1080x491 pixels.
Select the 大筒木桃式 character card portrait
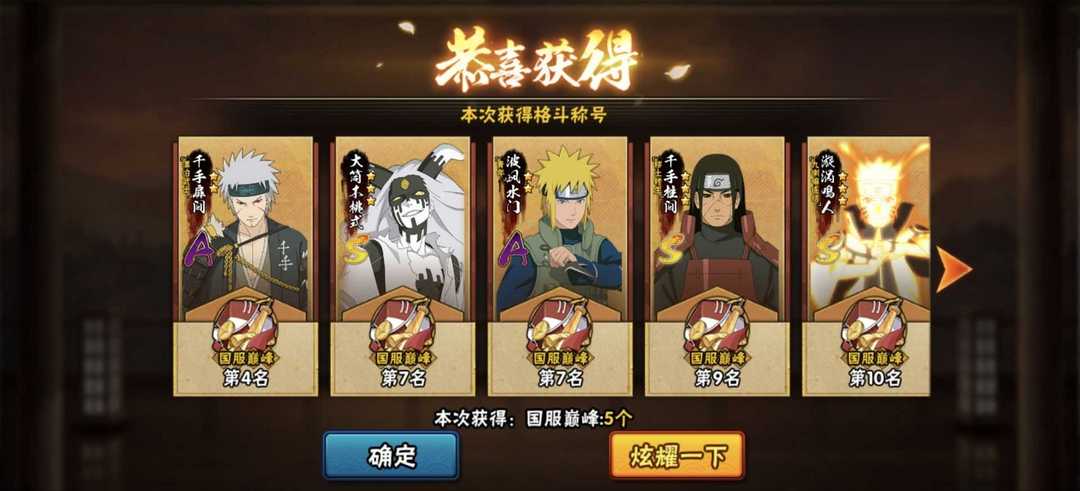403,224
